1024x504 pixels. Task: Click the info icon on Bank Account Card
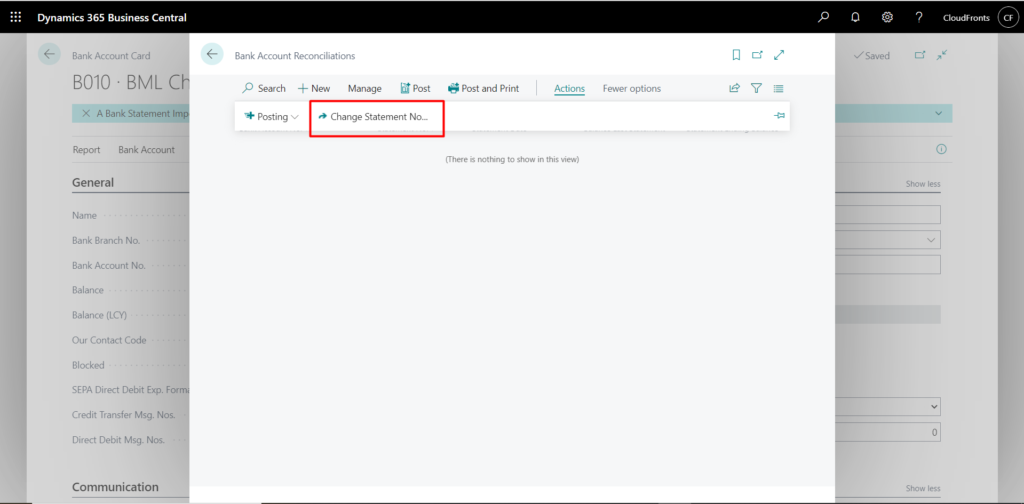[x=941, y=150]
